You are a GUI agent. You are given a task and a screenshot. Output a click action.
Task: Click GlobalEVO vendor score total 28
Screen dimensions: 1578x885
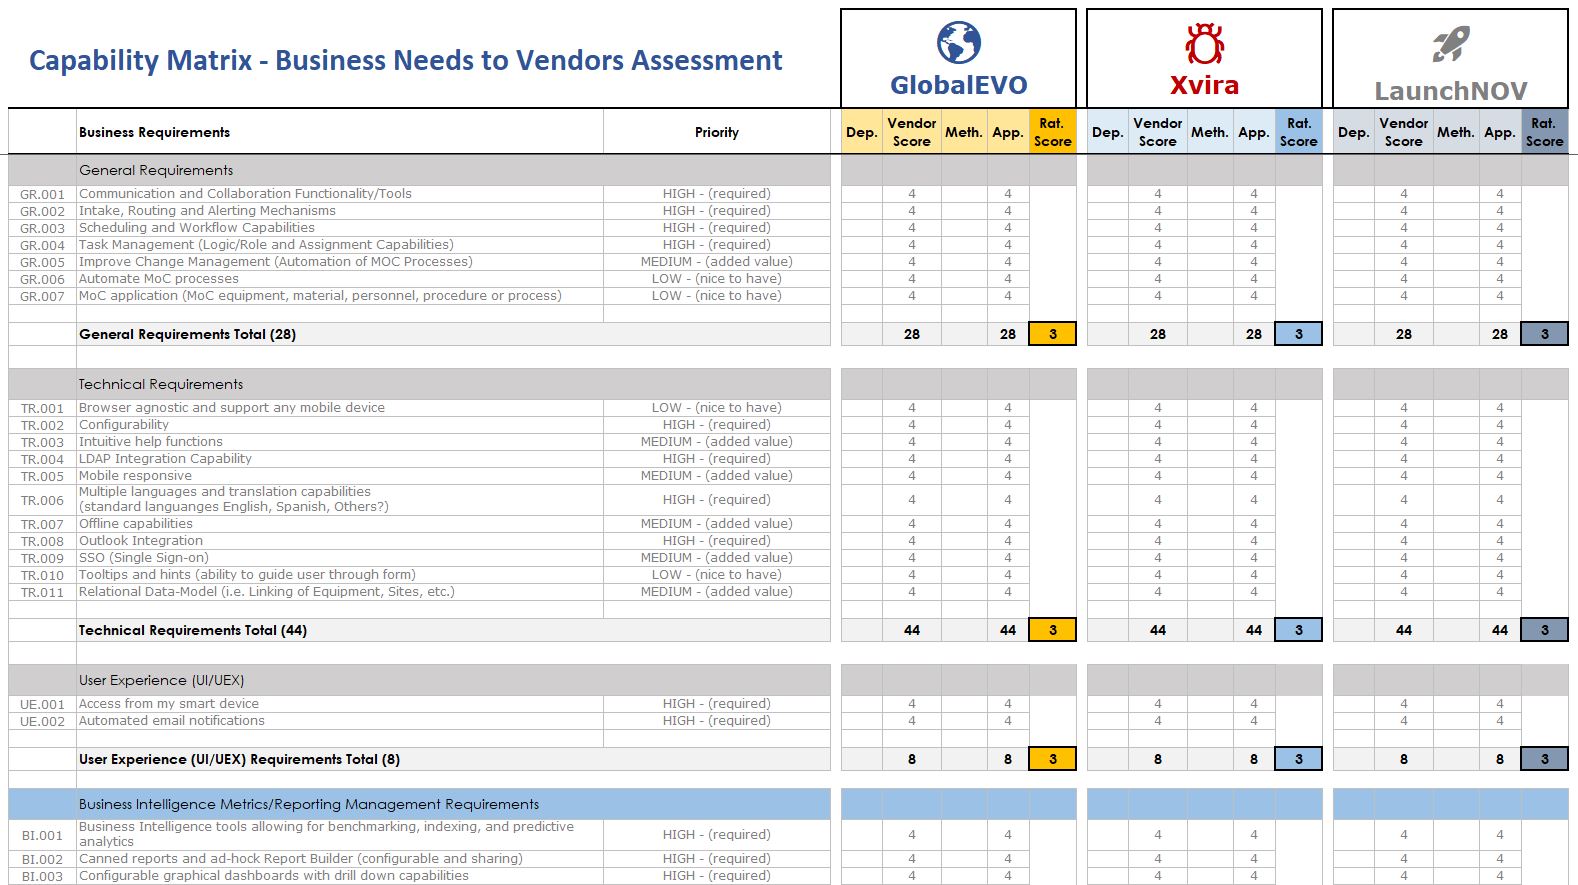coord(912,334)
